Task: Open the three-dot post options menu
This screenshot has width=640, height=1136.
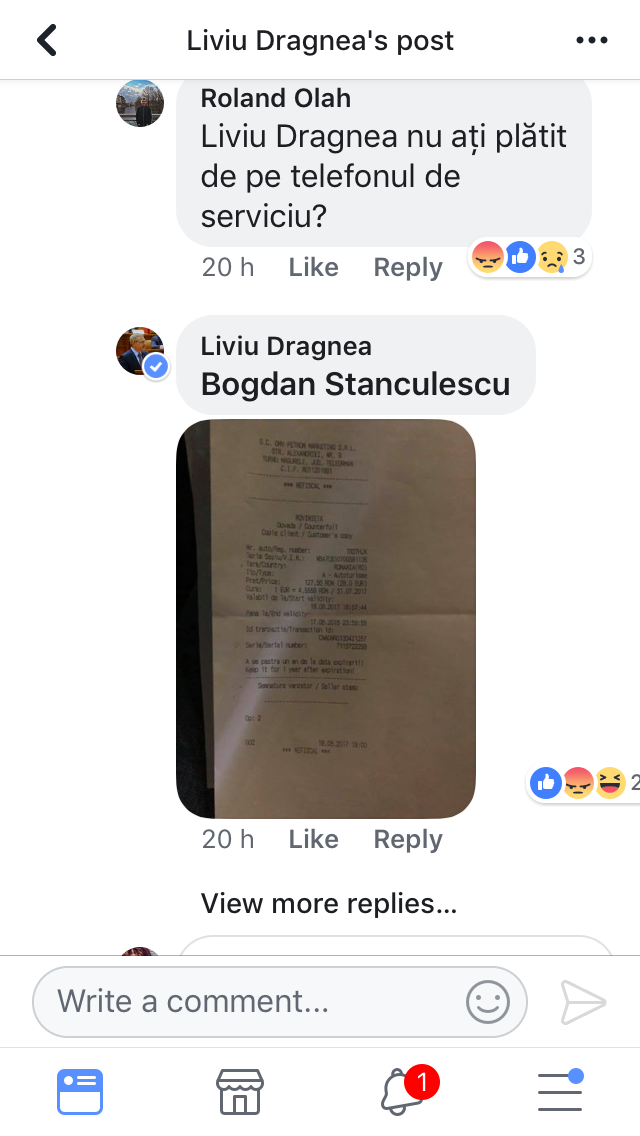Action: pos(591,41)
